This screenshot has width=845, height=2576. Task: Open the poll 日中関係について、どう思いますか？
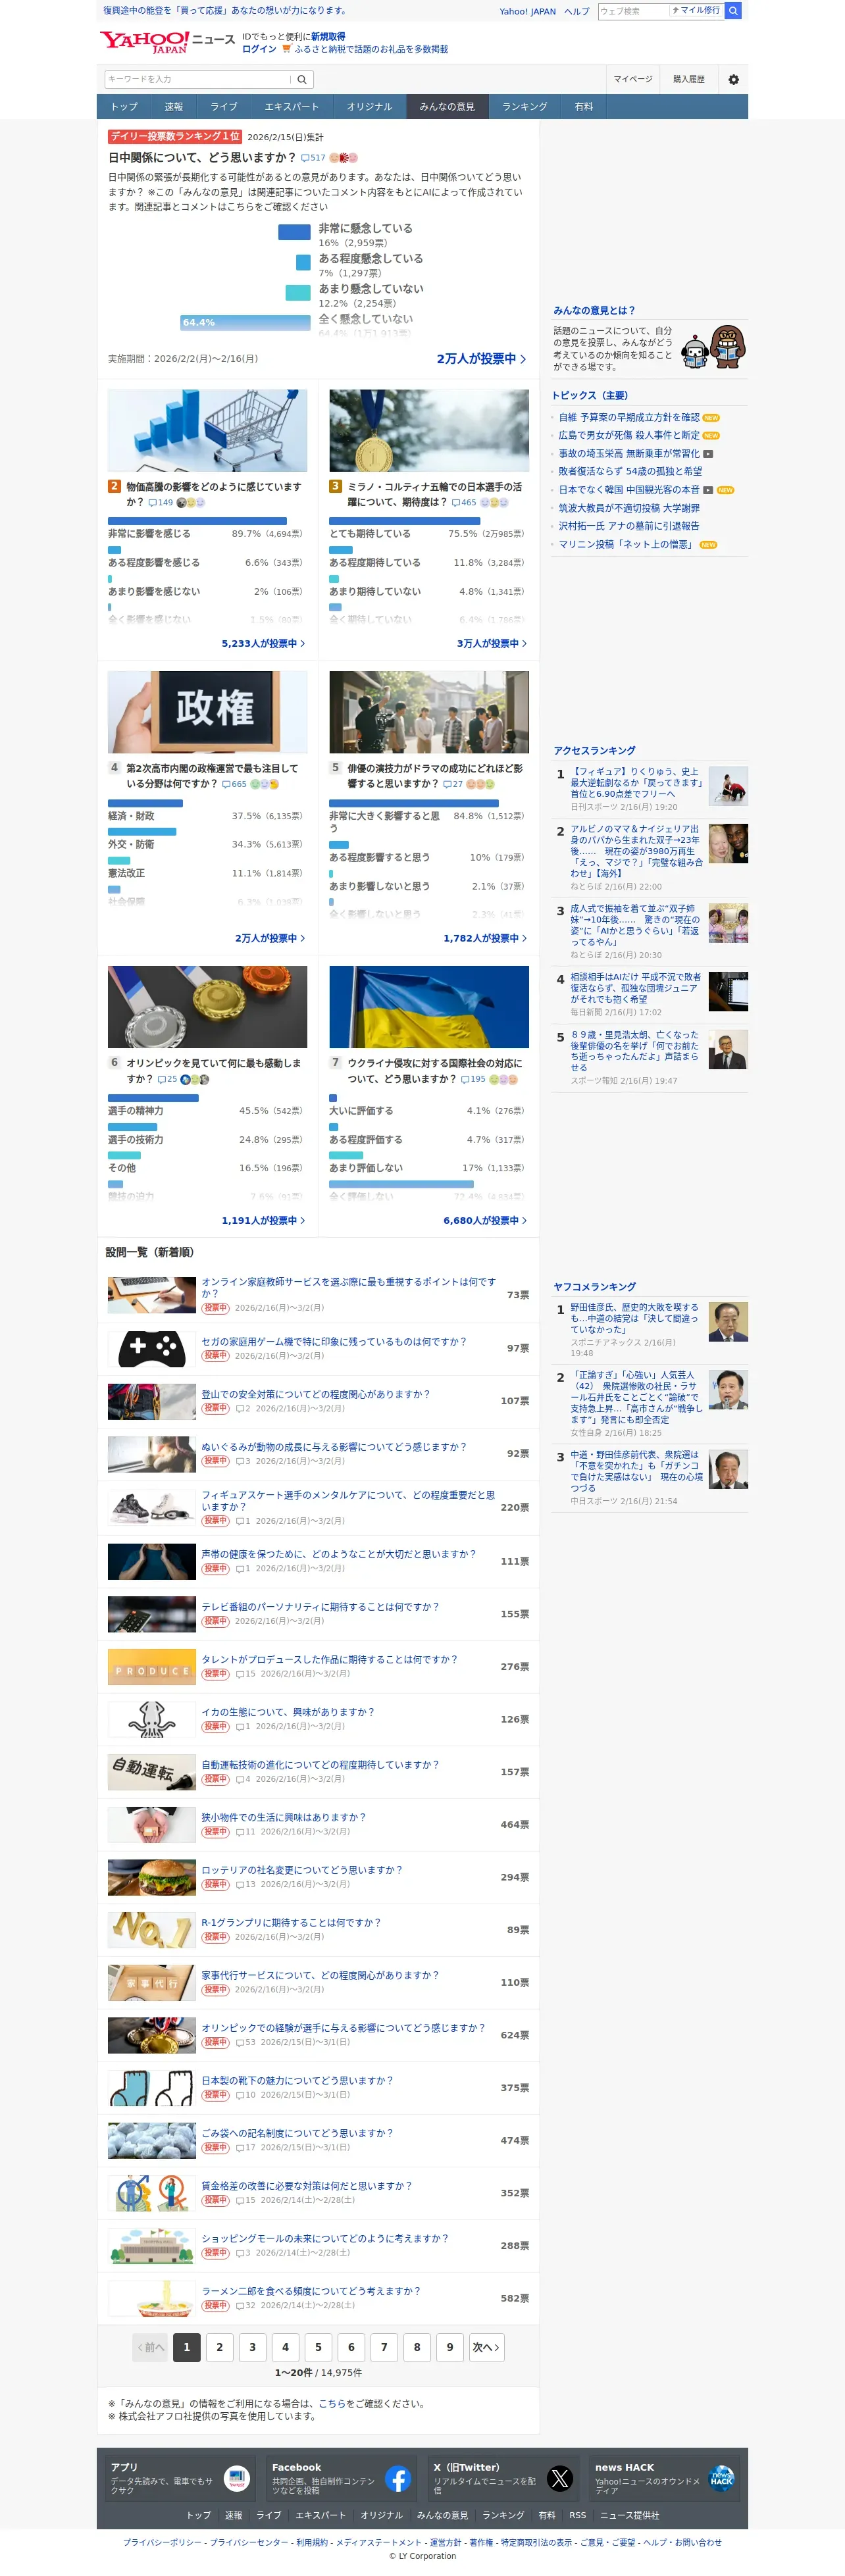click(202, 158)
